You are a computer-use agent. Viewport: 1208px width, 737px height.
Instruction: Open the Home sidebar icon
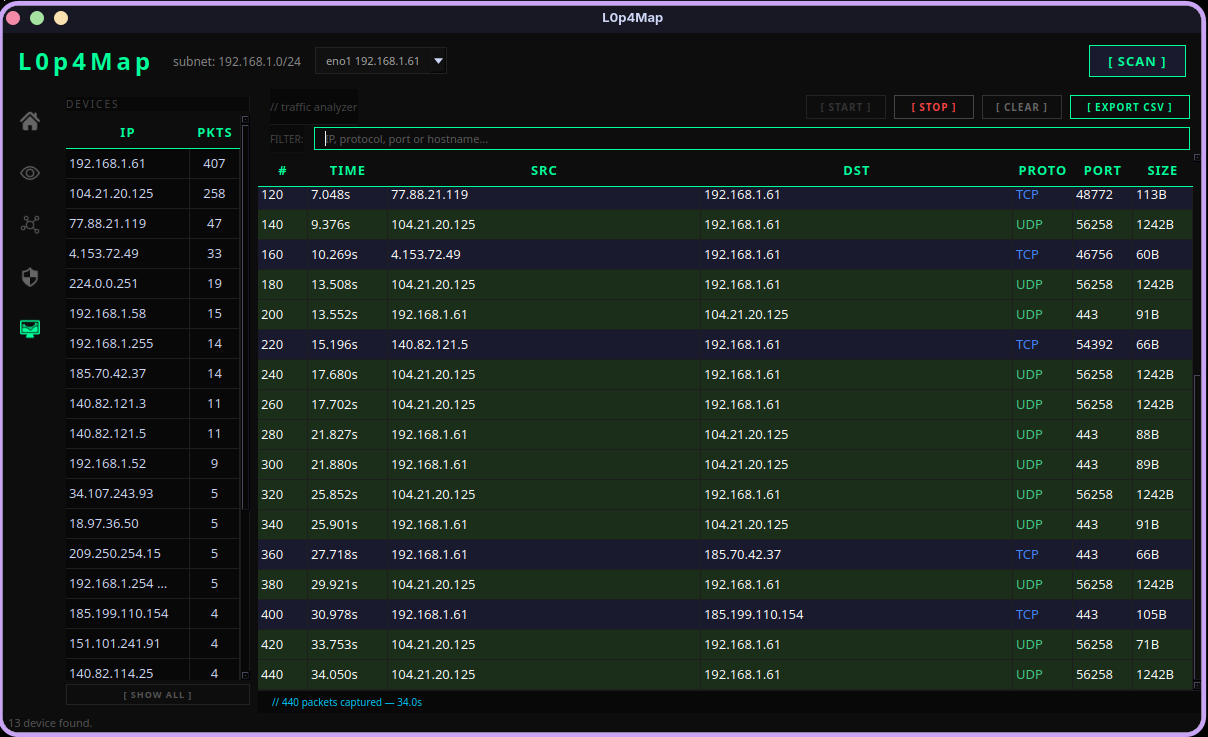click(x=30, y=121)
